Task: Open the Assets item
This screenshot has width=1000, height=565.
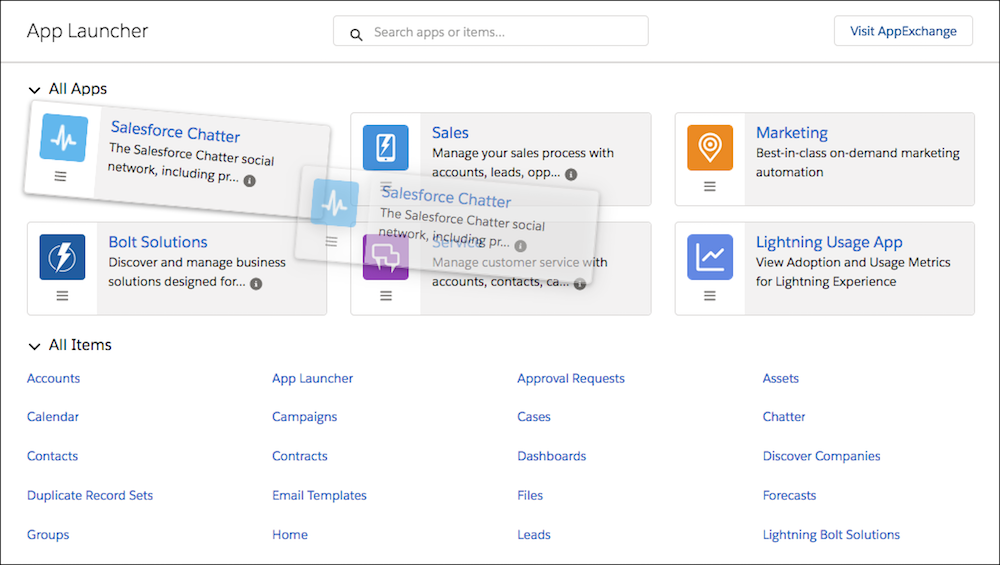Action: click(781, 378)
